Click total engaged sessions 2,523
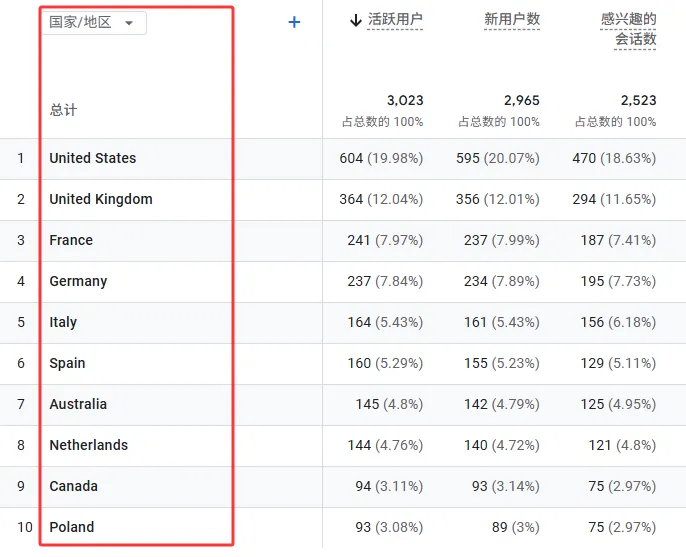This screenshot has width=686, height=557. pyautogui.click(x=638, y=101)
